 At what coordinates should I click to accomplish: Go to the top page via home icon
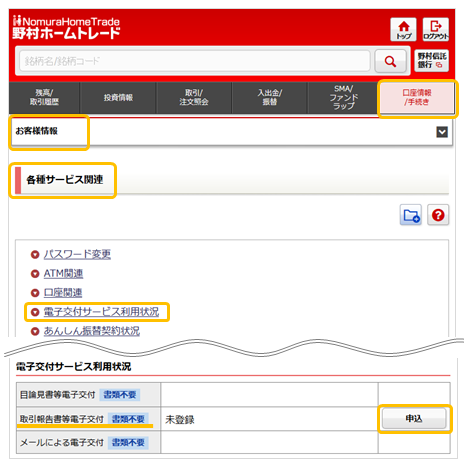[403, 29]
